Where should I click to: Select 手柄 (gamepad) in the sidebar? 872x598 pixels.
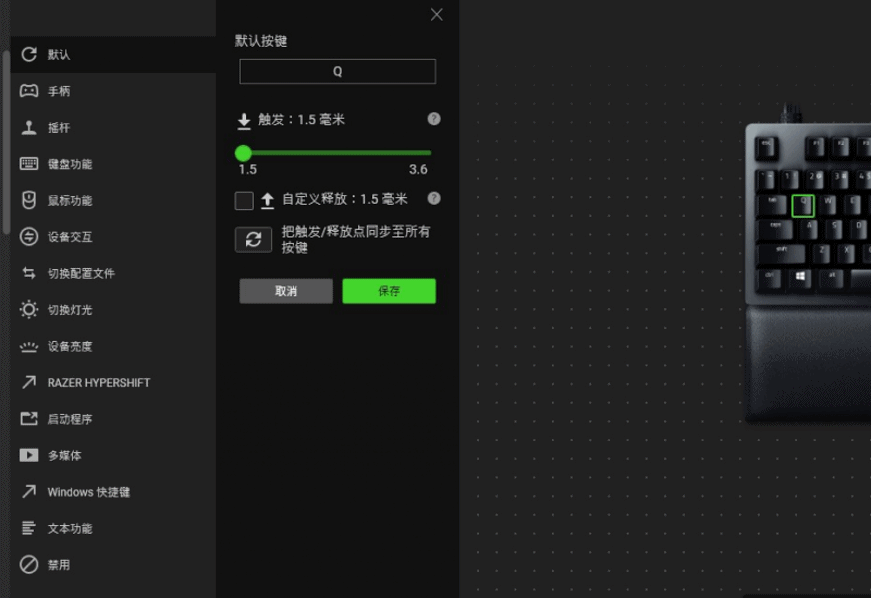tap(60, 91)
